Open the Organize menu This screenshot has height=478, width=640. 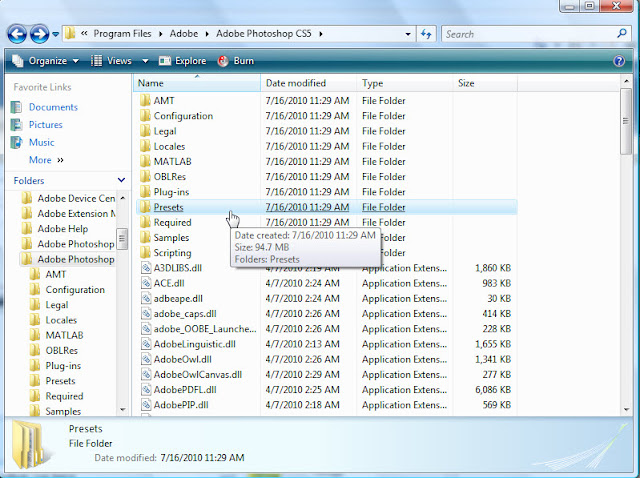point(45,61)
